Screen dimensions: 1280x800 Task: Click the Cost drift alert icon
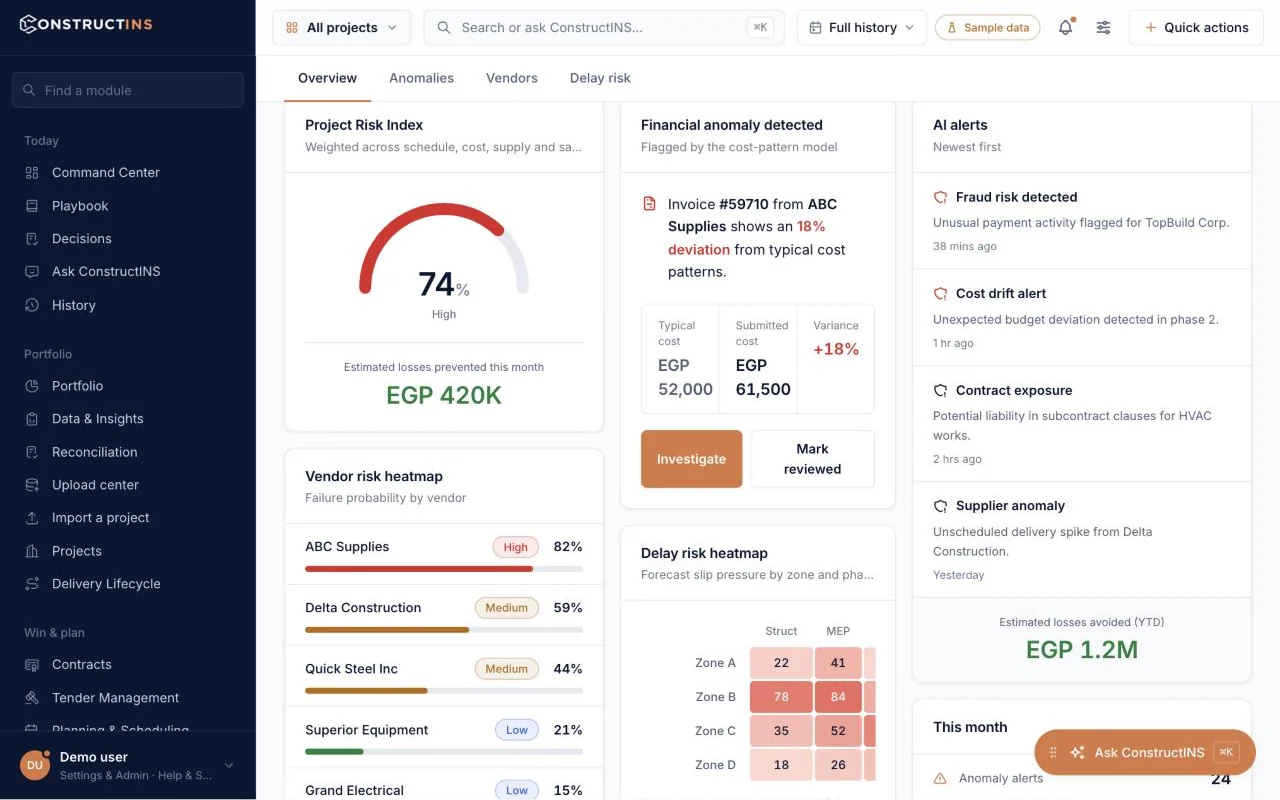(940, 293)
